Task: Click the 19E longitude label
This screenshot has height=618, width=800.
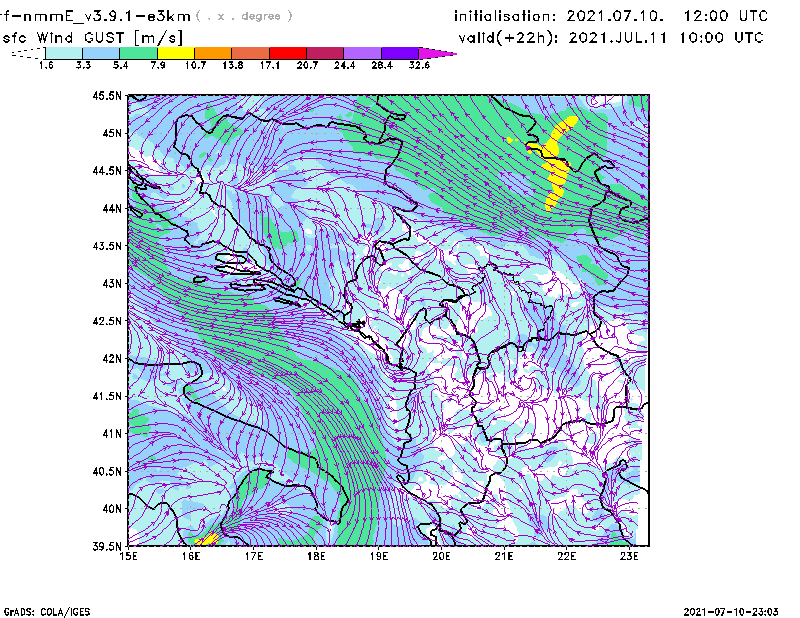Action: click(379, 556)
